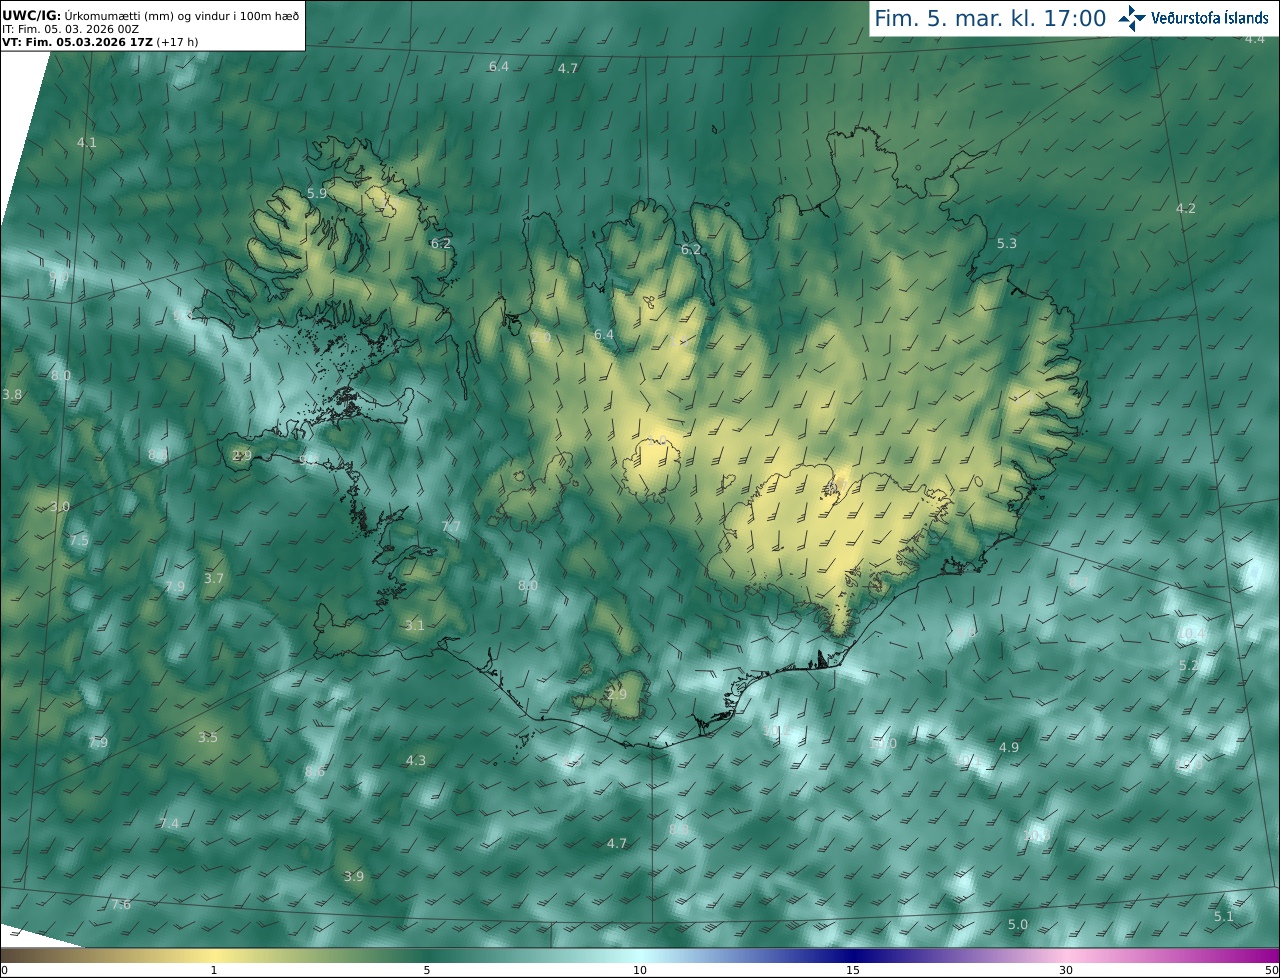The width and height of the screenshot is (1280, 978).
Task: Click the map value '5.1'
Action: [1224, 916]
